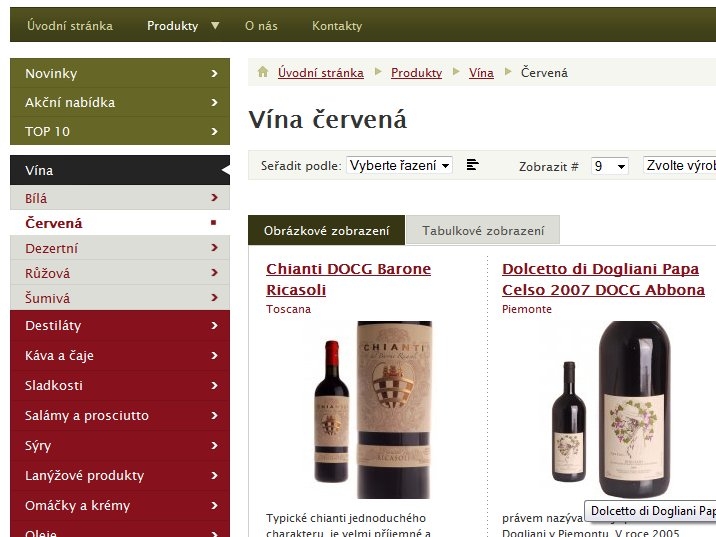Open the Zobrazit items-per-page dropdown

[610, 166]
